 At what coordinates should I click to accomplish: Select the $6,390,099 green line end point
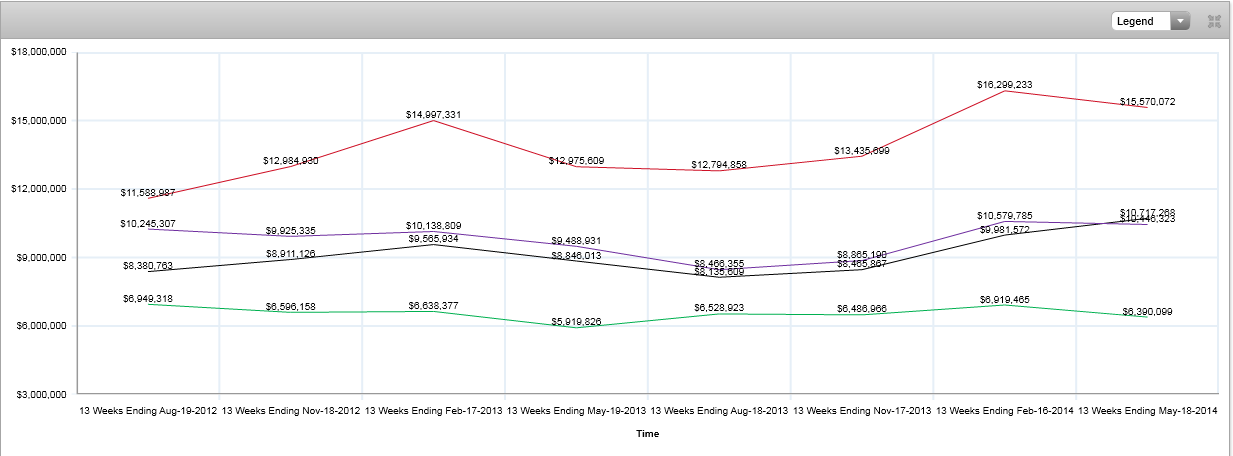1147,317
